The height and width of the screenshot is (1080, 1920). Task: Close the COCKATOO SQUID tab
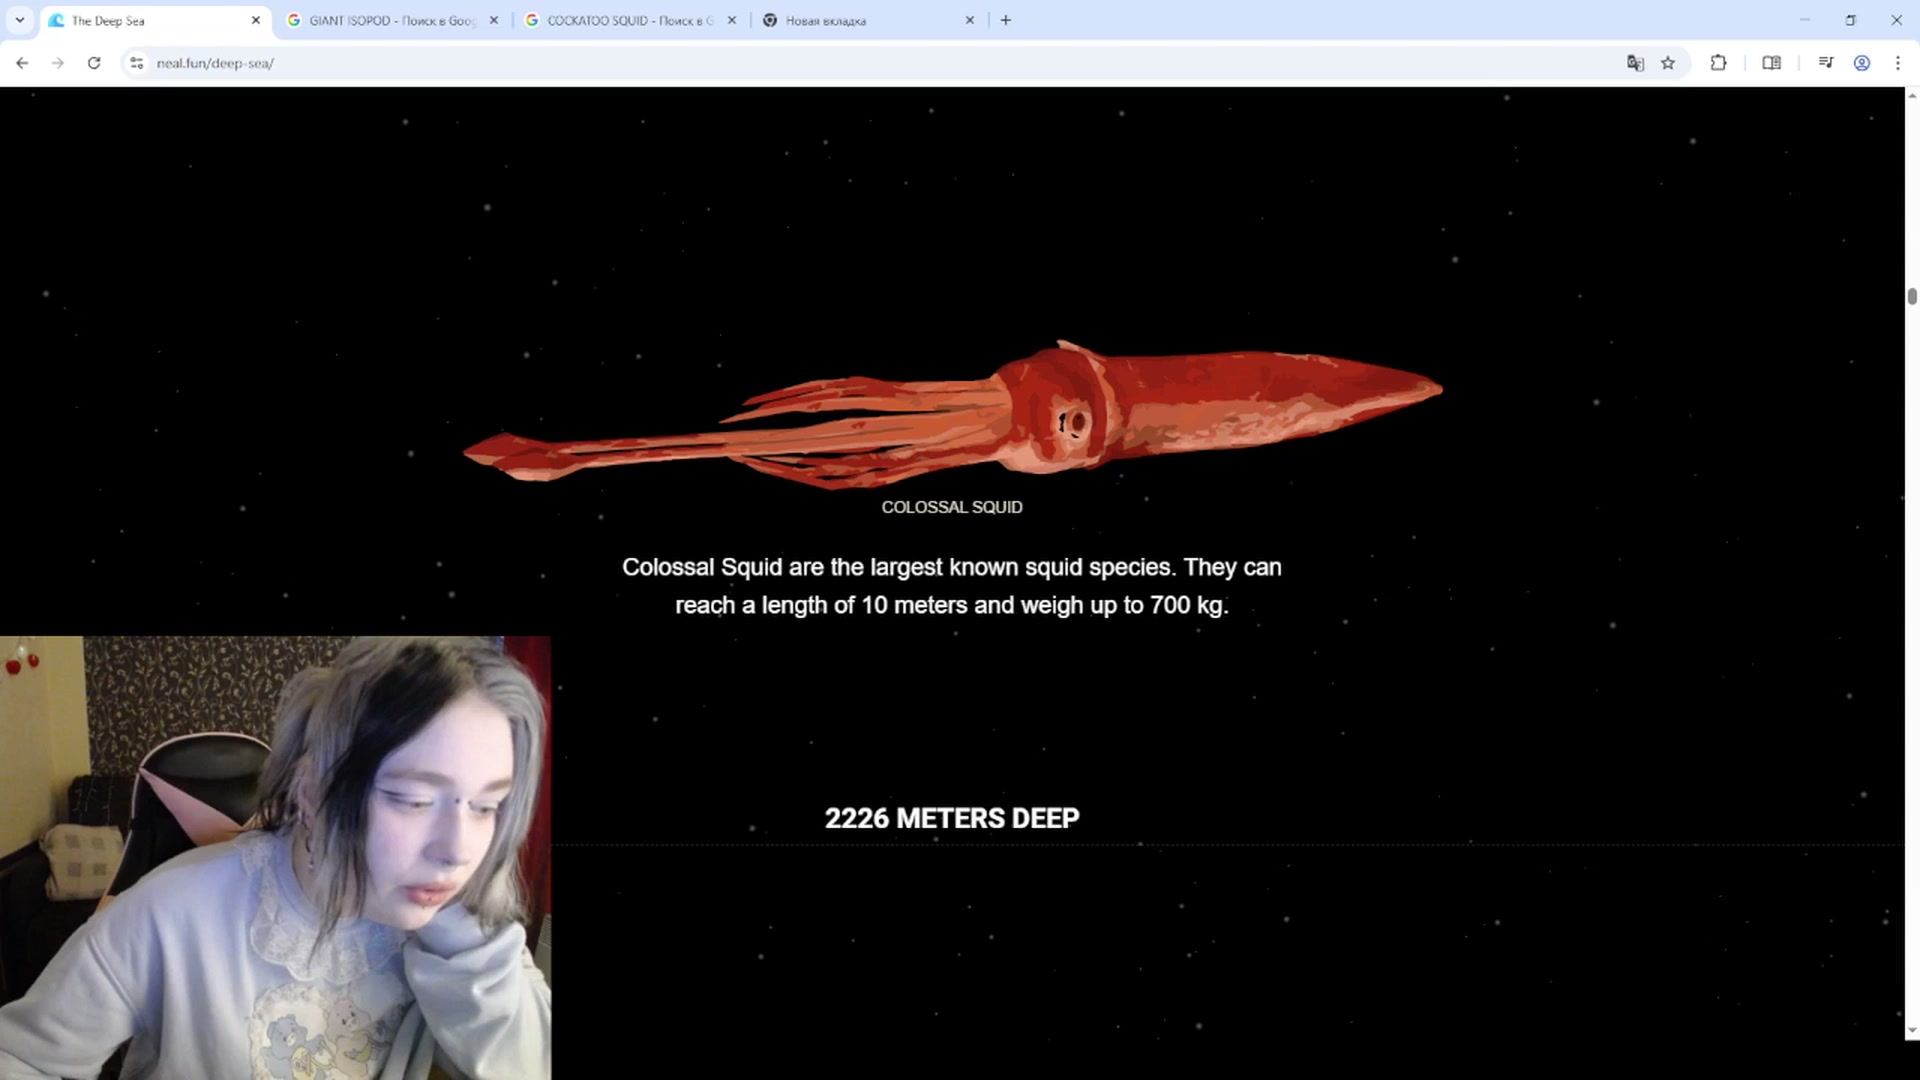point(731,20)
